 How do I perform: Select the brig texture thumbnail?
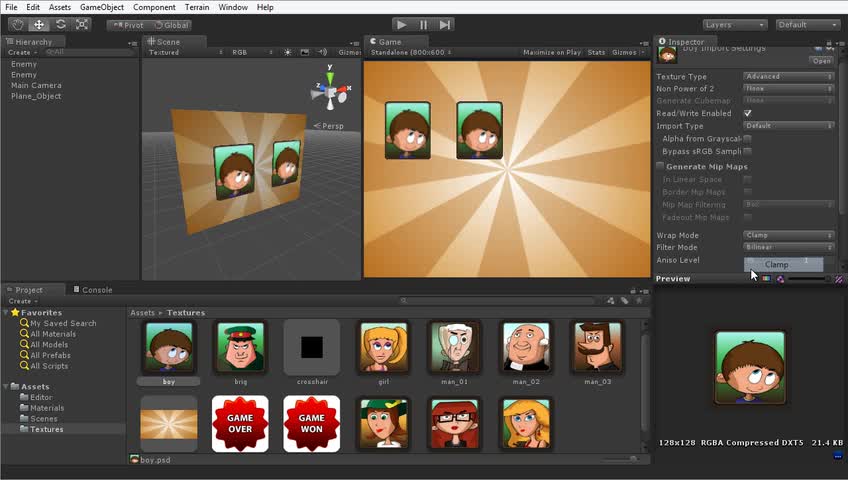tap(240, 347)
